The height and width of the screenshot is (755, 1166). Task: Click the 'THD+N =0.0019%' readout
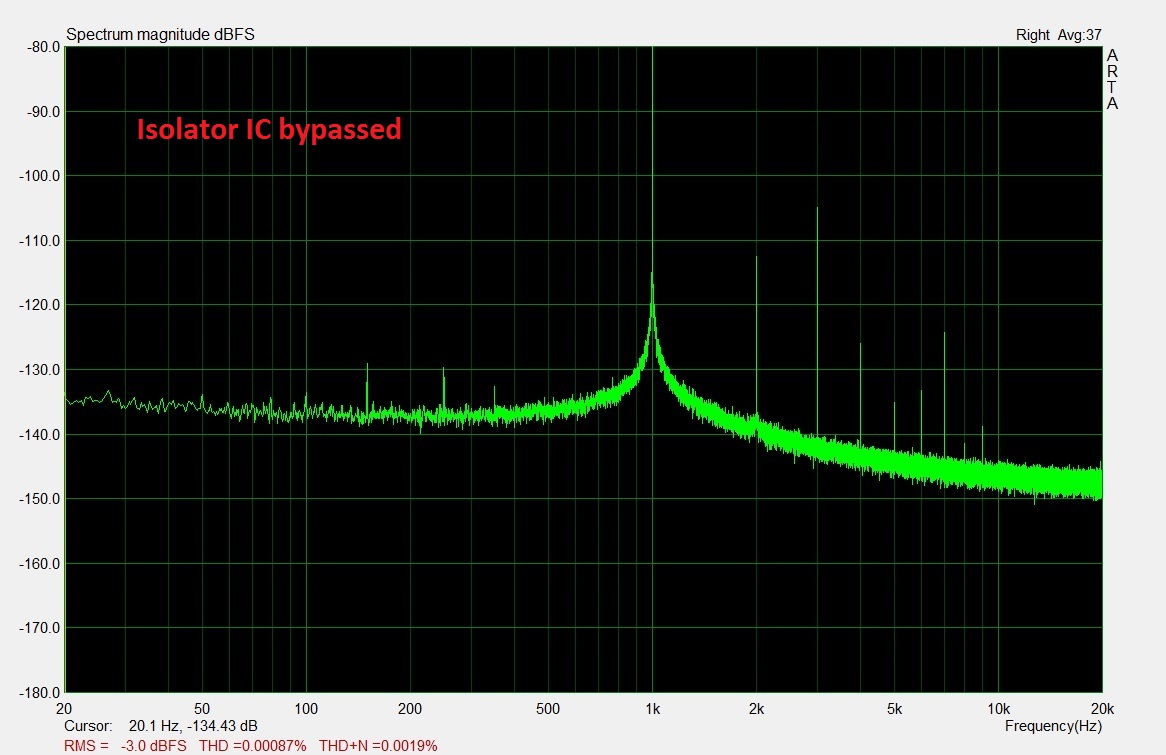[379, 745]
